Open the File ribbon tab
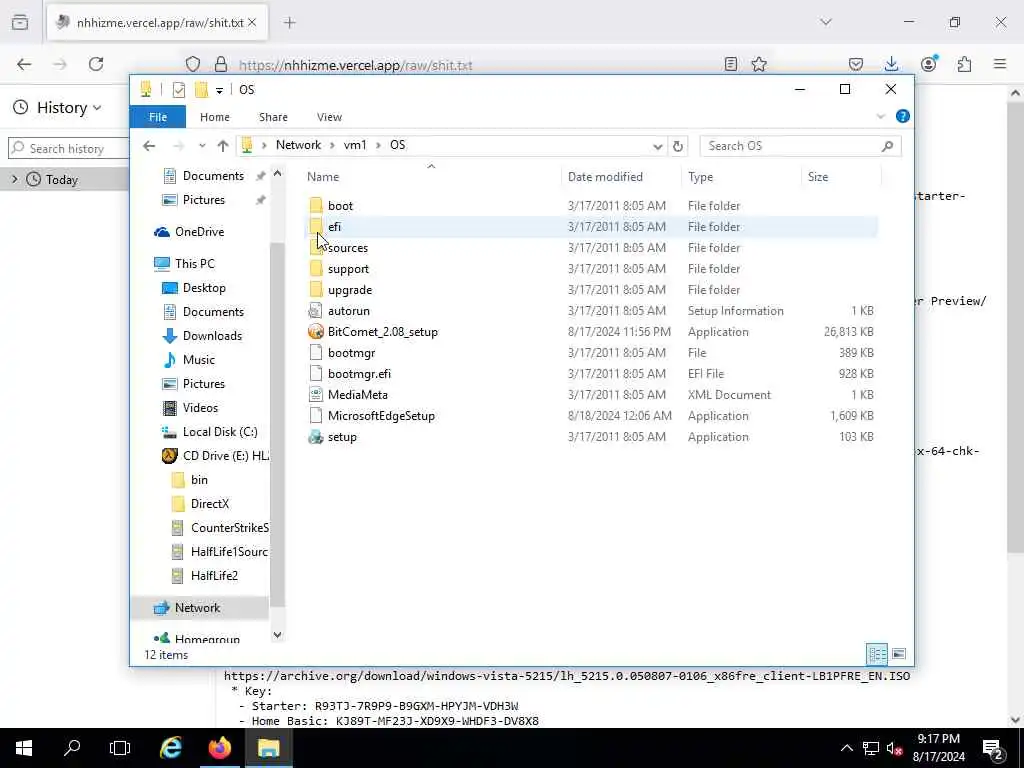Viewport: 1024px width, 768px height. 157,117
